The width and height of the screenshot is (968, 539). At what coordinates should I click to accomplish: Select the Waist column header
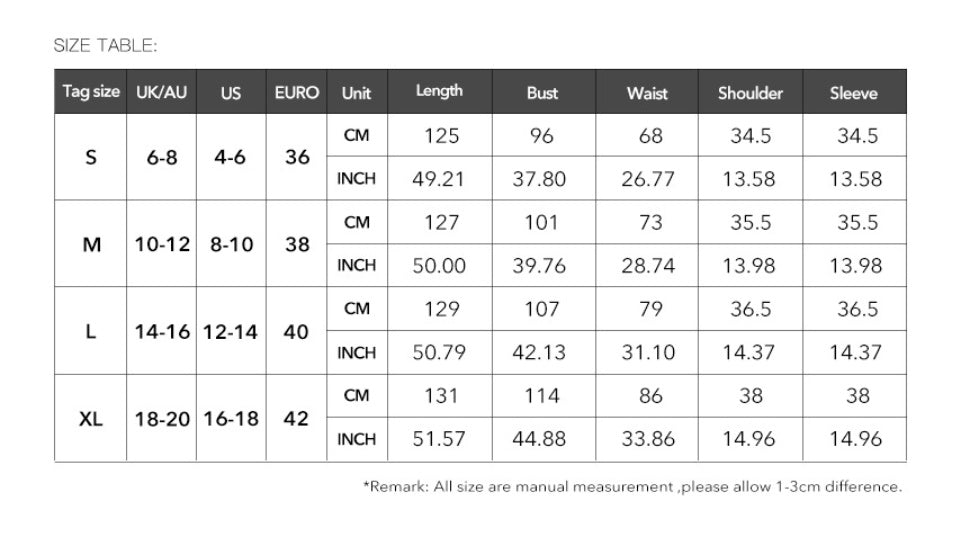point(647,93)
